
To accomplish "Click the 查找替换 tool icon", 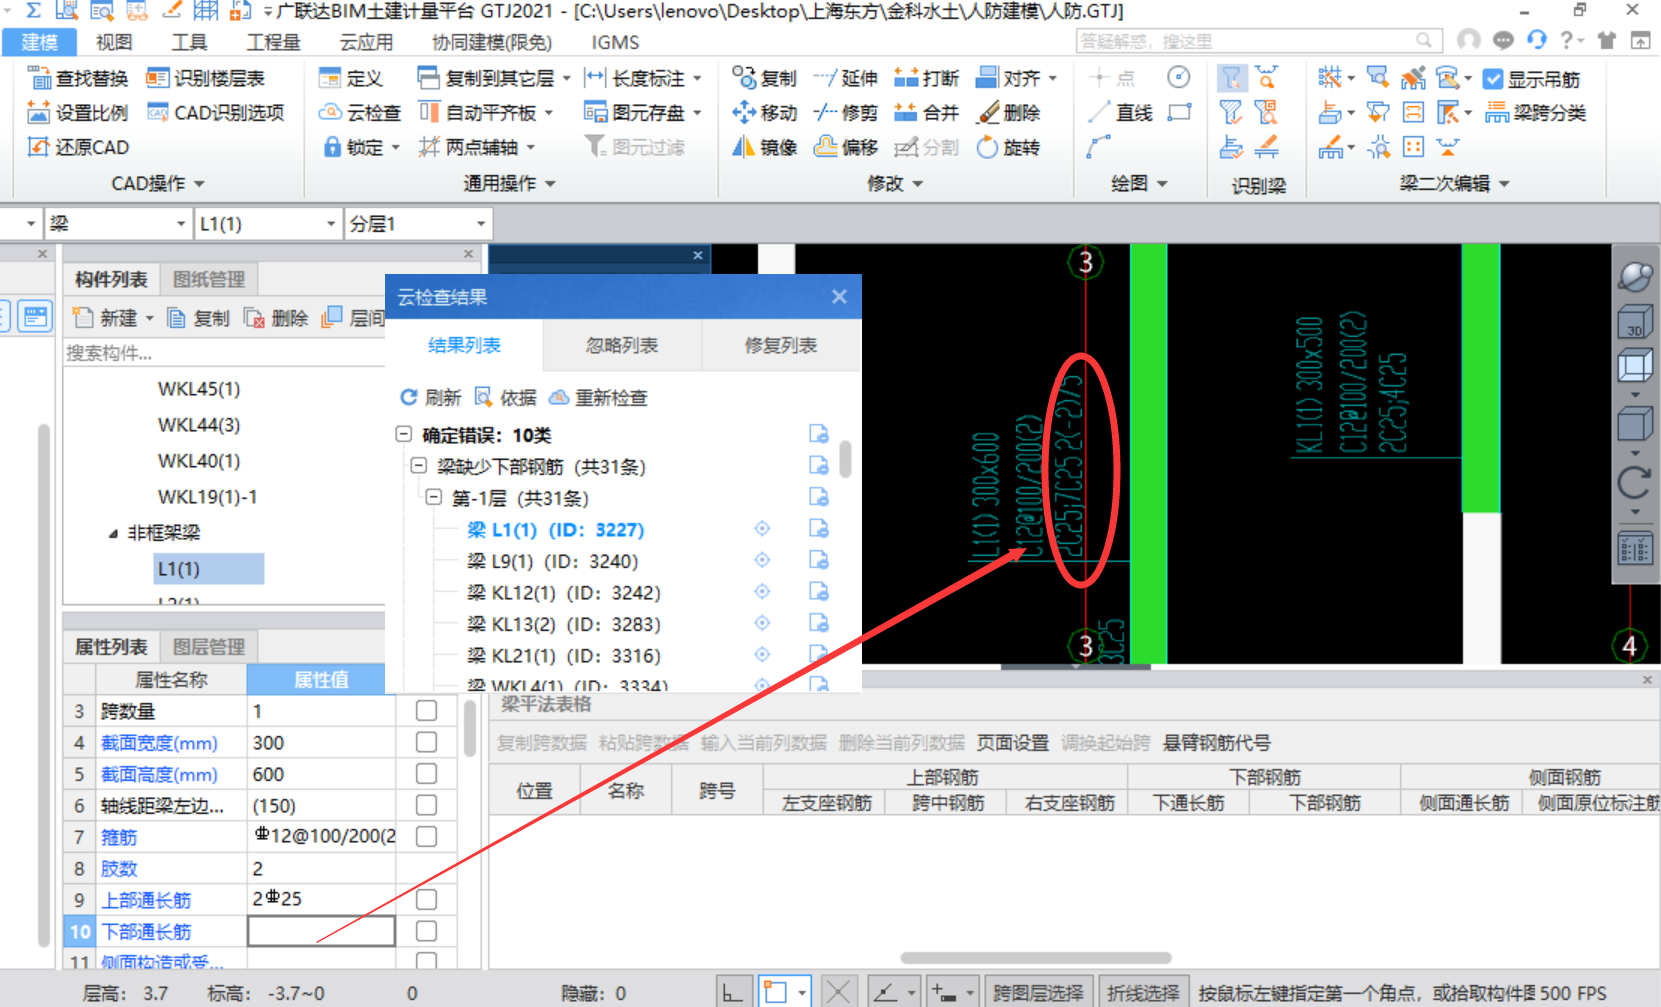I will pos(39,79).
